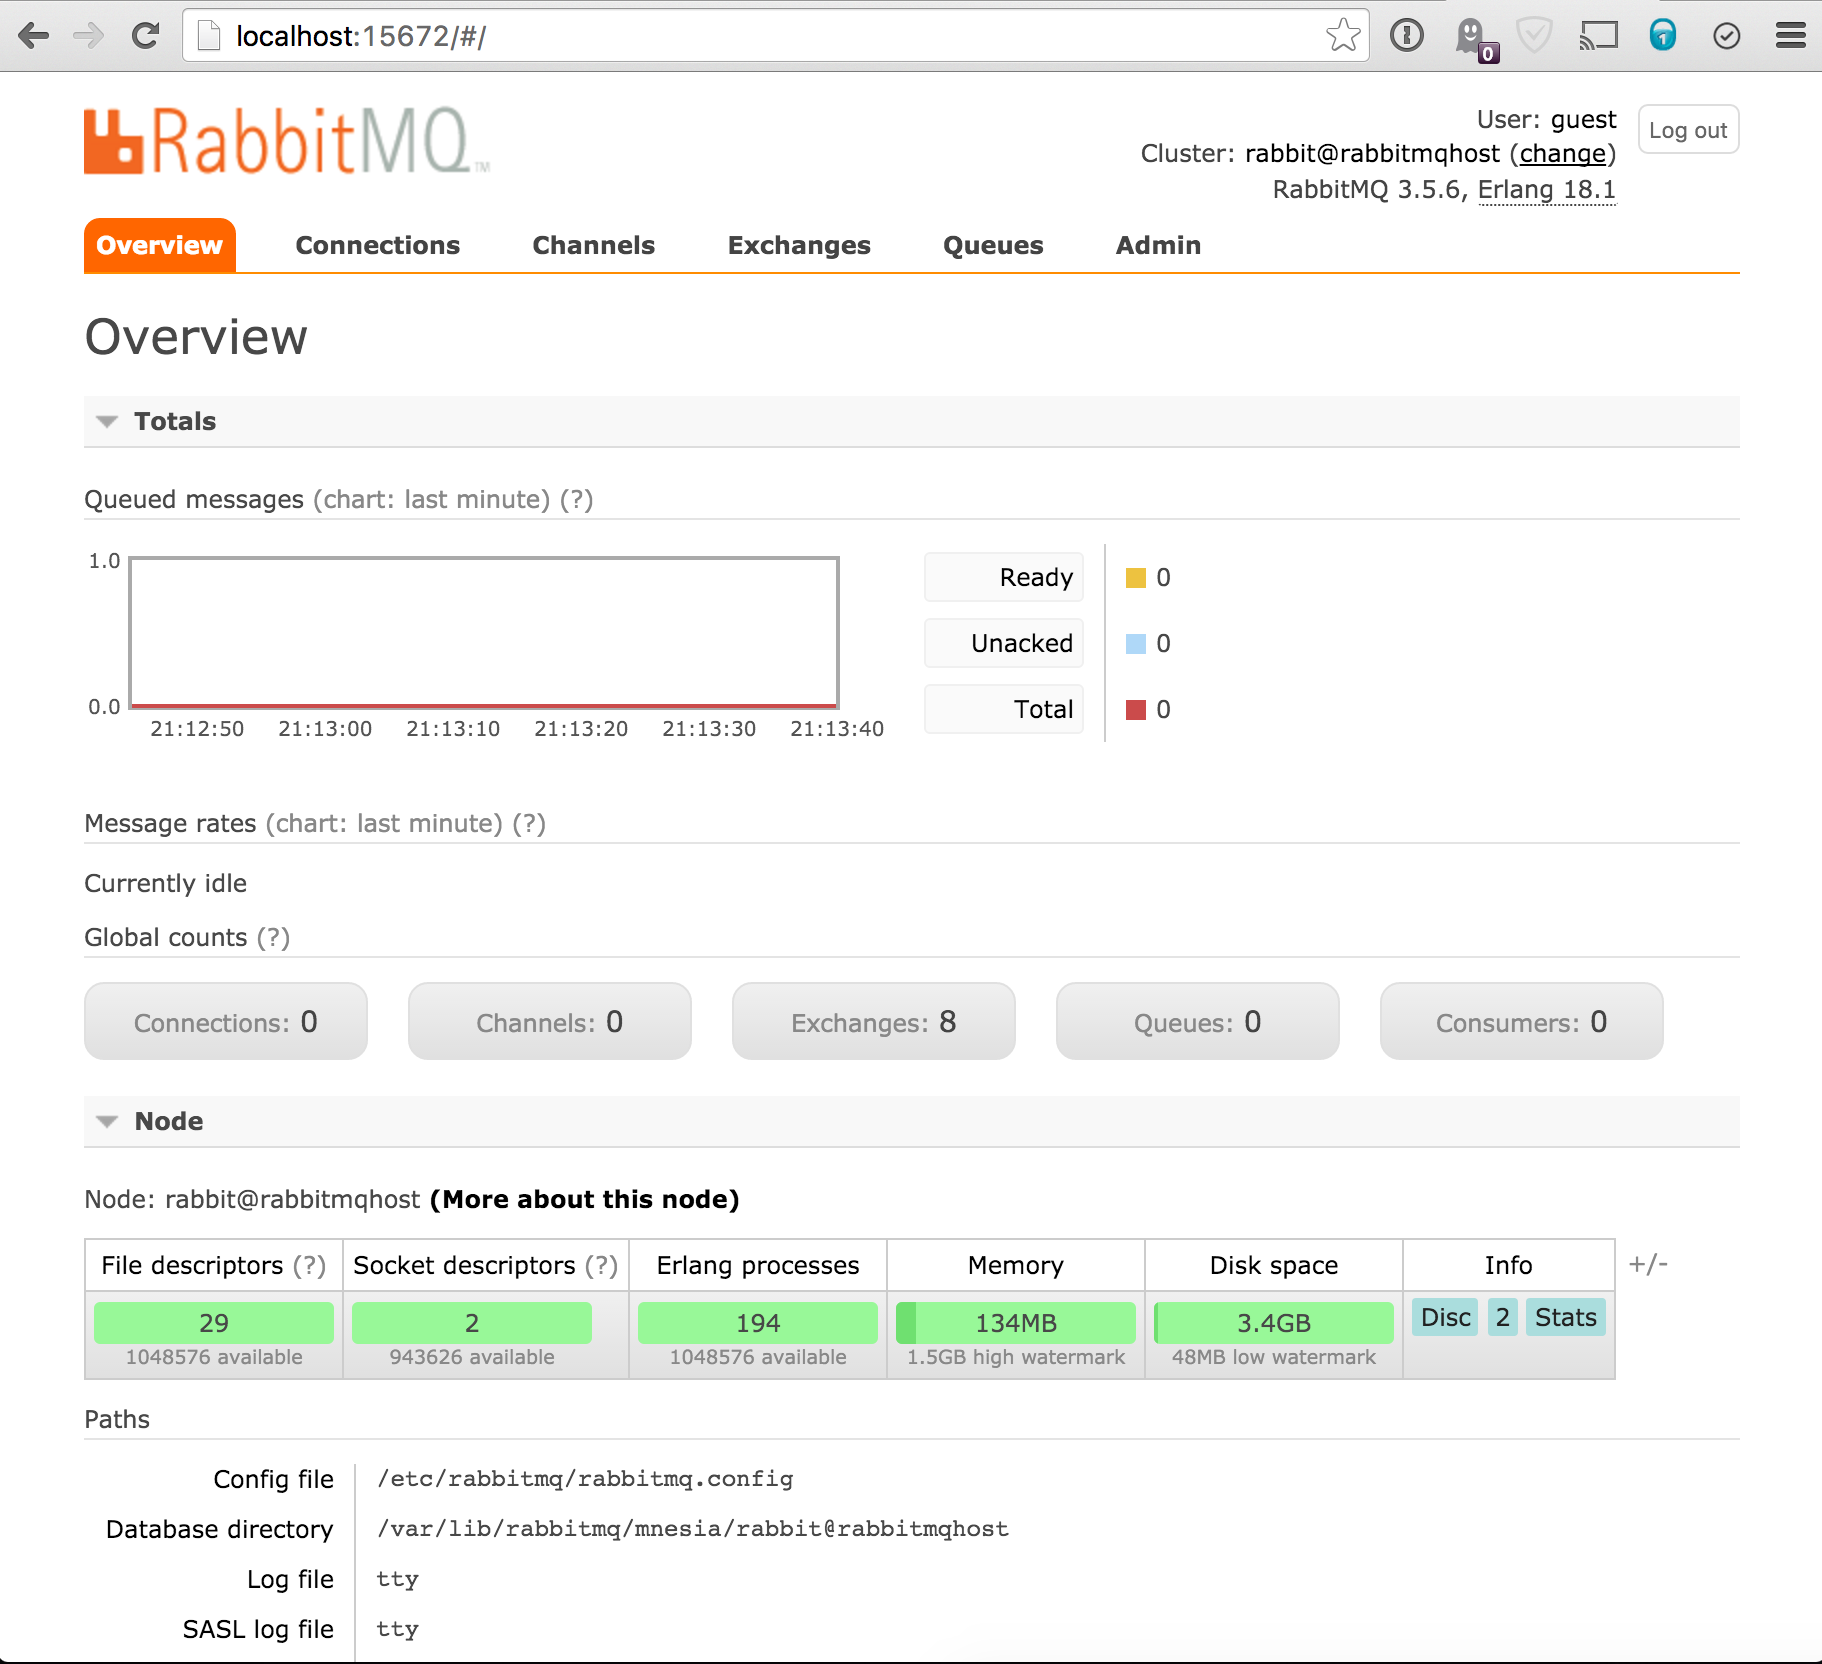Click the 2 info tag
The height and width of the screenshot is (1664, 1822).
[x=1503, y=1317]
